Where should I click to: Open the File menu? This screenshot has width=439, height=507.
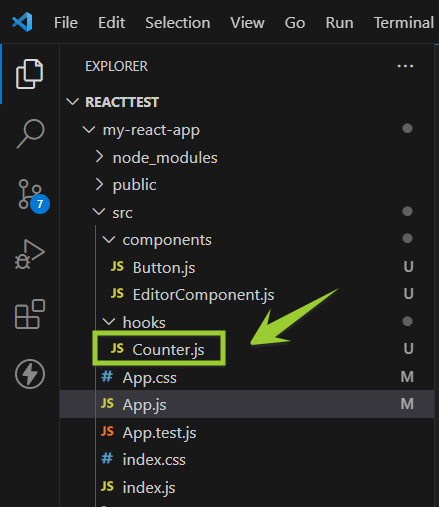(66, 23)
